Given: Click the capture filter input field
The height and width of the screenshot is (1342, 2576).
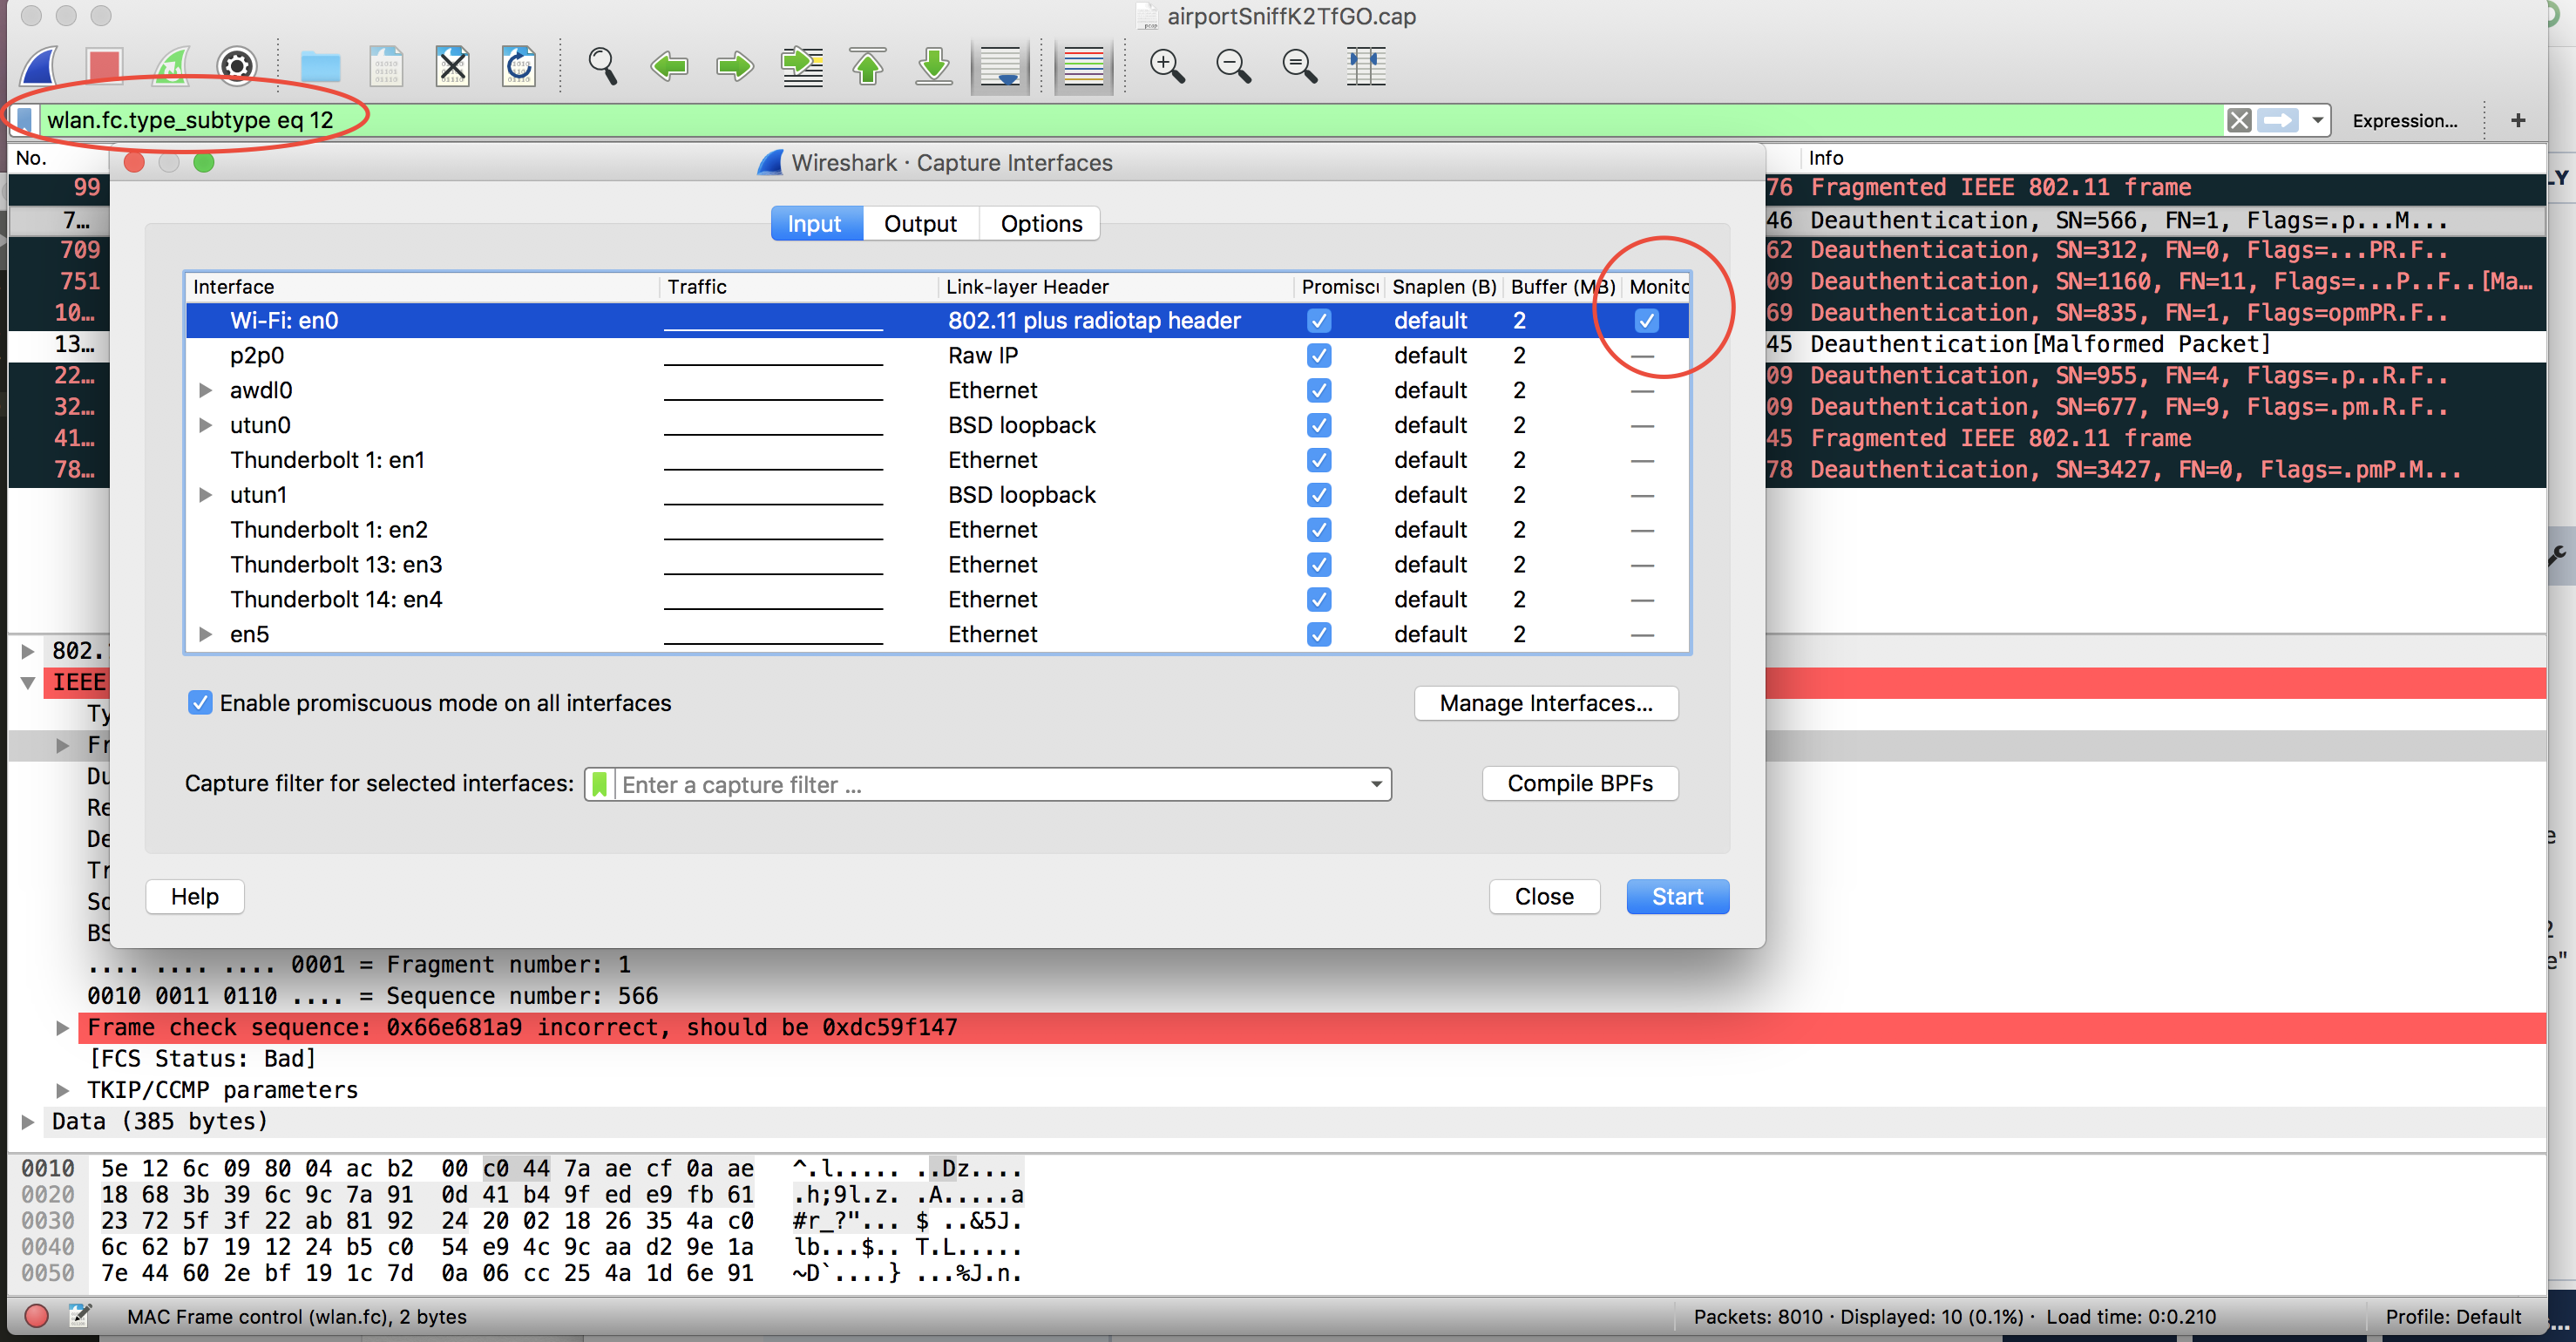Looking at the screenshot, I should tap(990, 784).
